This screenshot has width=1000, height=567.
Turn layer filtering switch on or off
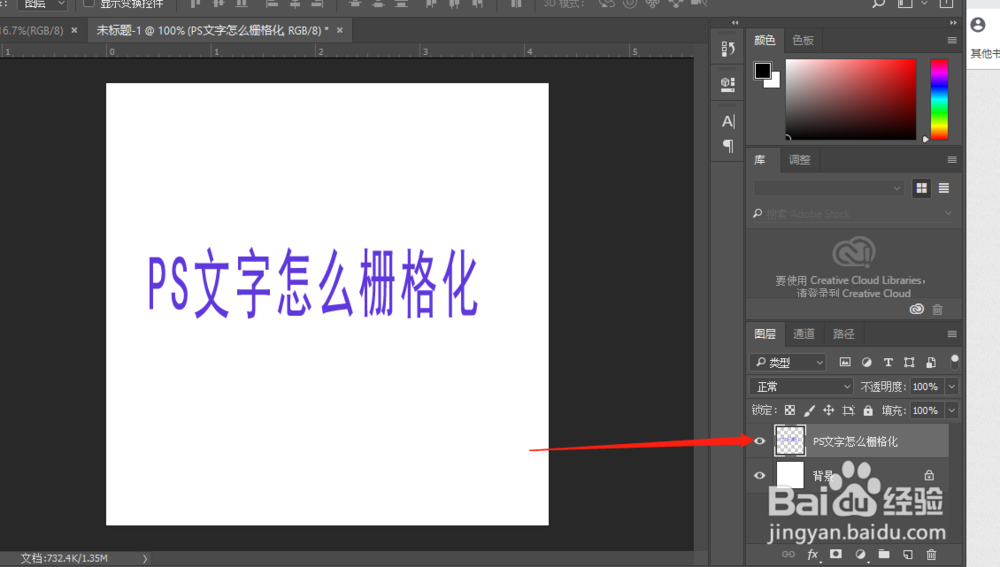955,362
